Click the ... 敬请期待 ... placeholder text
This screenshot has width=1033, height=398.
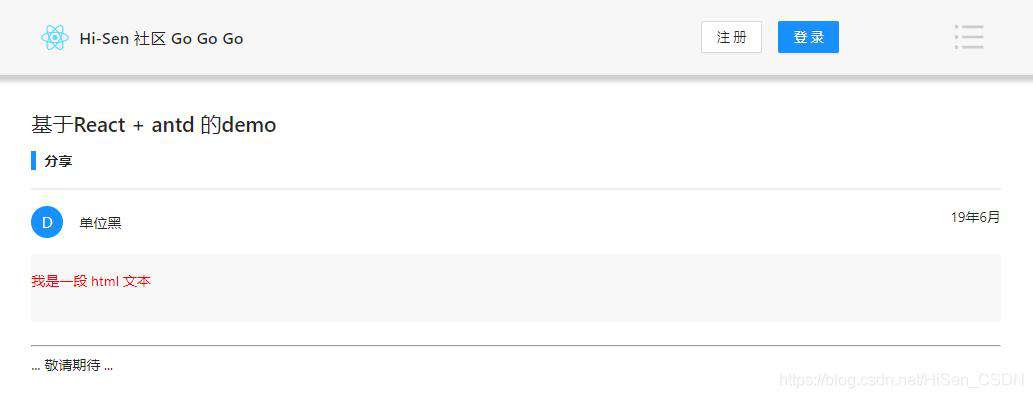click(72, 366)
